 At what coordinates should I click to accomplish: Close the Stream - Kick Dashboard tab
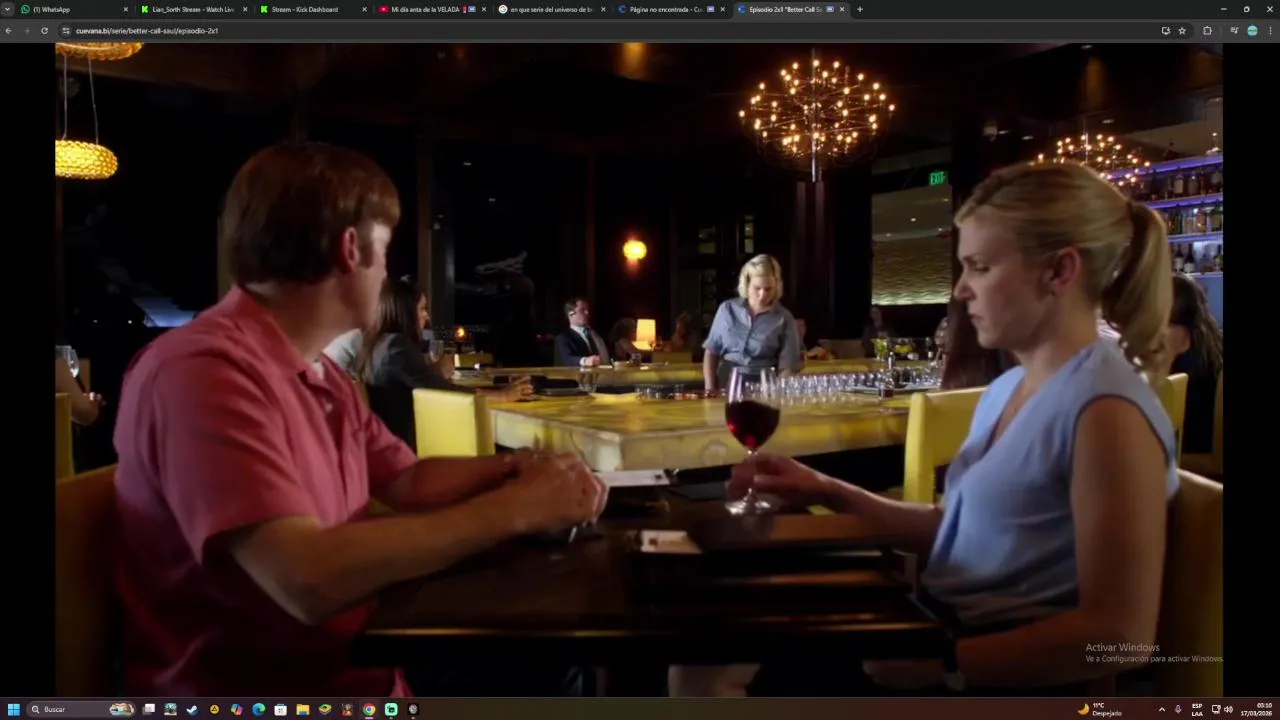[x=364, y=9]
